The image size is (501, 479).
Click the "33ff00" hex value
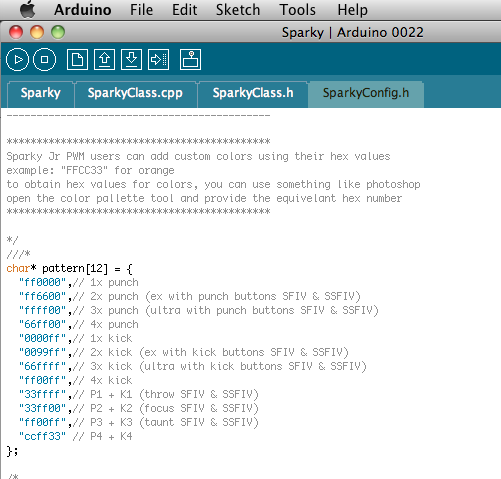(x=42, y=408)
